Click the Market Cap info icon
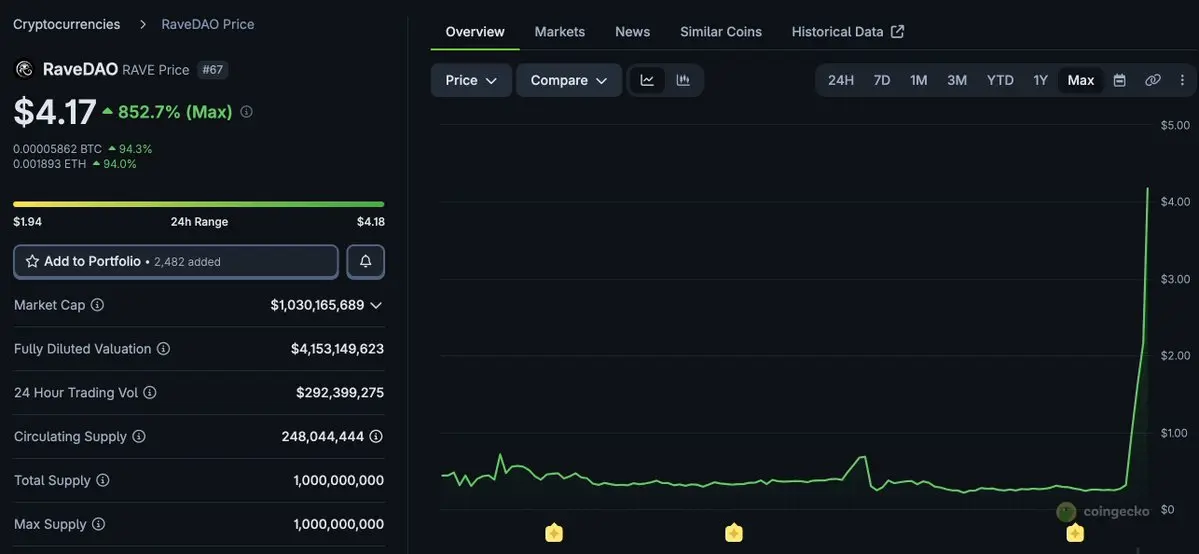Image resolution: width=1199 pixels, height=554 pixels. click(x=97, y=305)
